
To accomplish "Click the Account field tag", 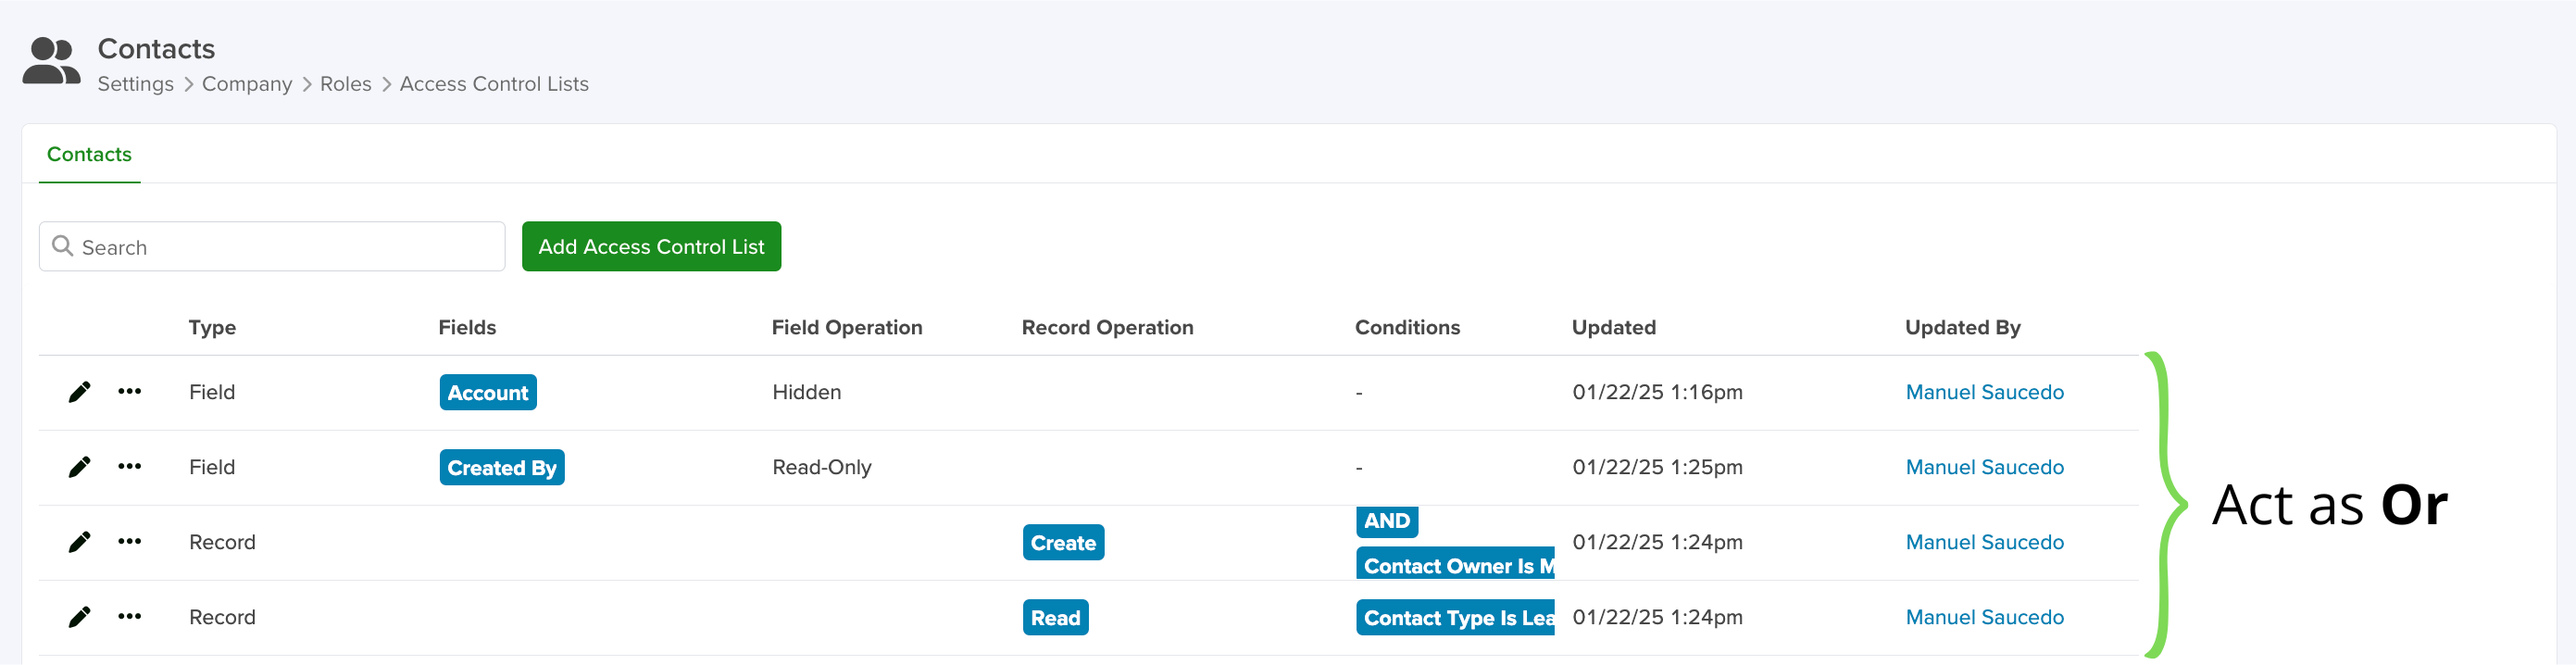I will (488, 393).
